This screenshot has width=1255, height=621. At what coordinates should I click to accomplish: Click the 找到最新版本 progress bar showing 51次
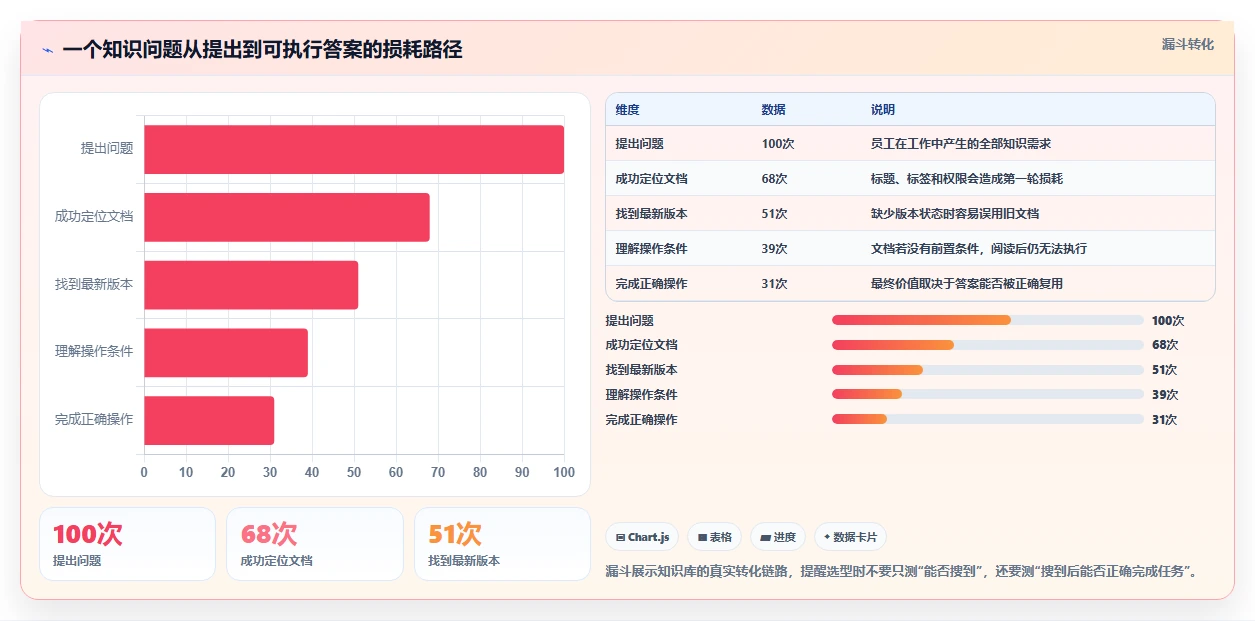987,370
